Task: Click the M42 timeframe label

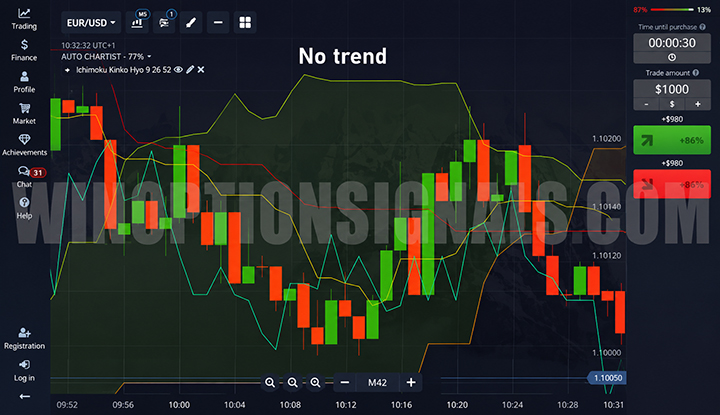Action: click(377, 382)
